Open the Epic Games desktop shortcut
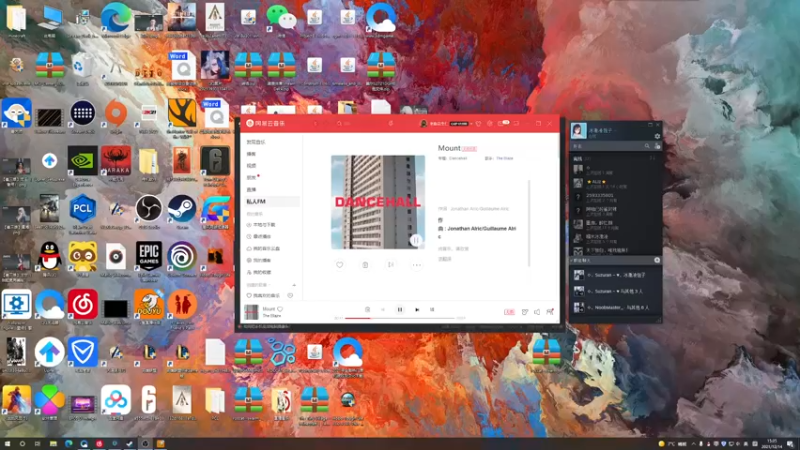Screen dimensions: 800x450 tap(148, 259)
